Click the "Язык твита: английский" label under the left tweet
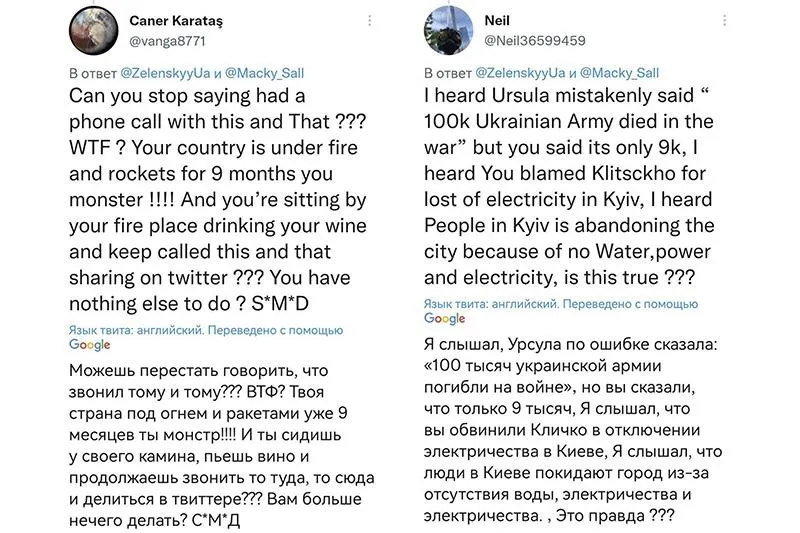Viewport: 800px width, 533px height. pos(136,330)
